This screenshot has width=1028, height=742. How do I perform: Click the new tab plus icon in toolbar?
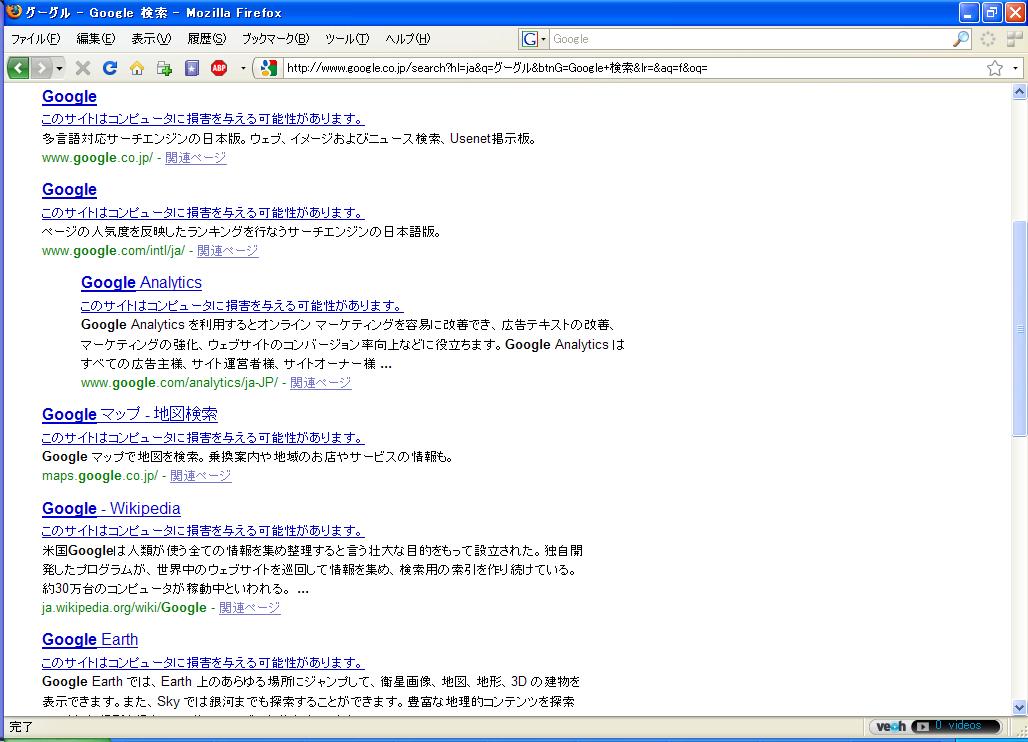[164, 68]
